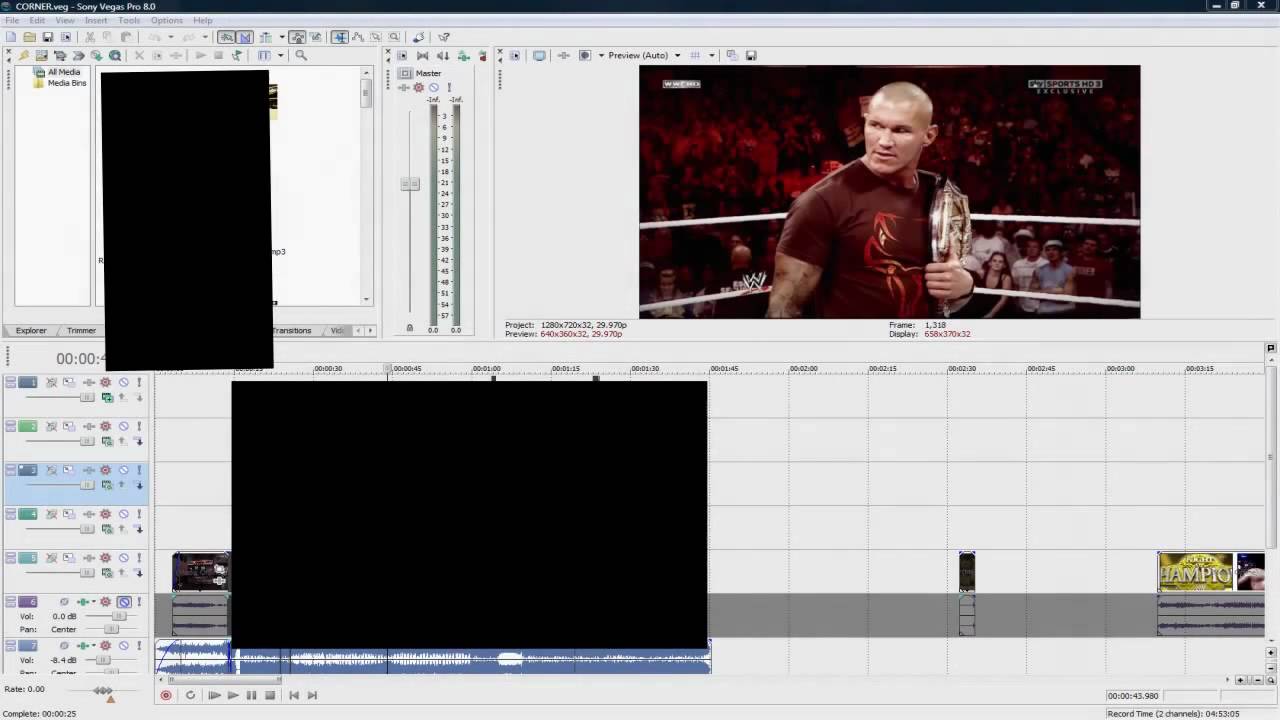Switch to the Transitions tab
Screen dimensions: 1280x720
[x=291, y=330]
